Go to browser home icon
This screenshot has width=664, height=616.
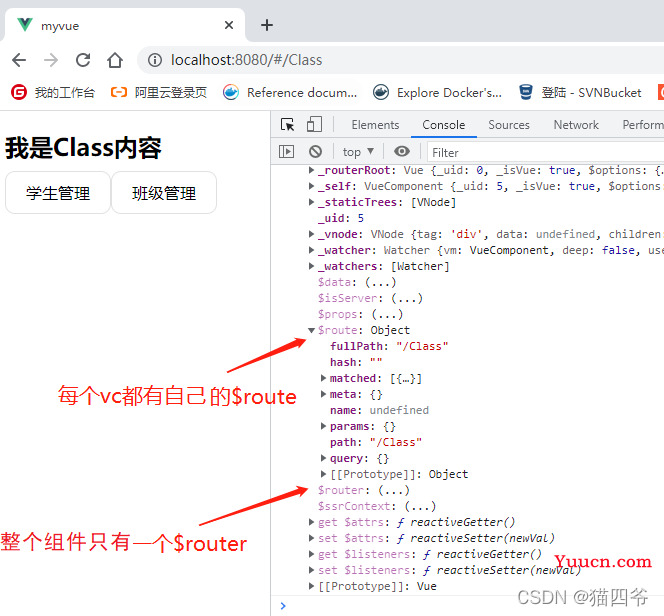[115, 60]
